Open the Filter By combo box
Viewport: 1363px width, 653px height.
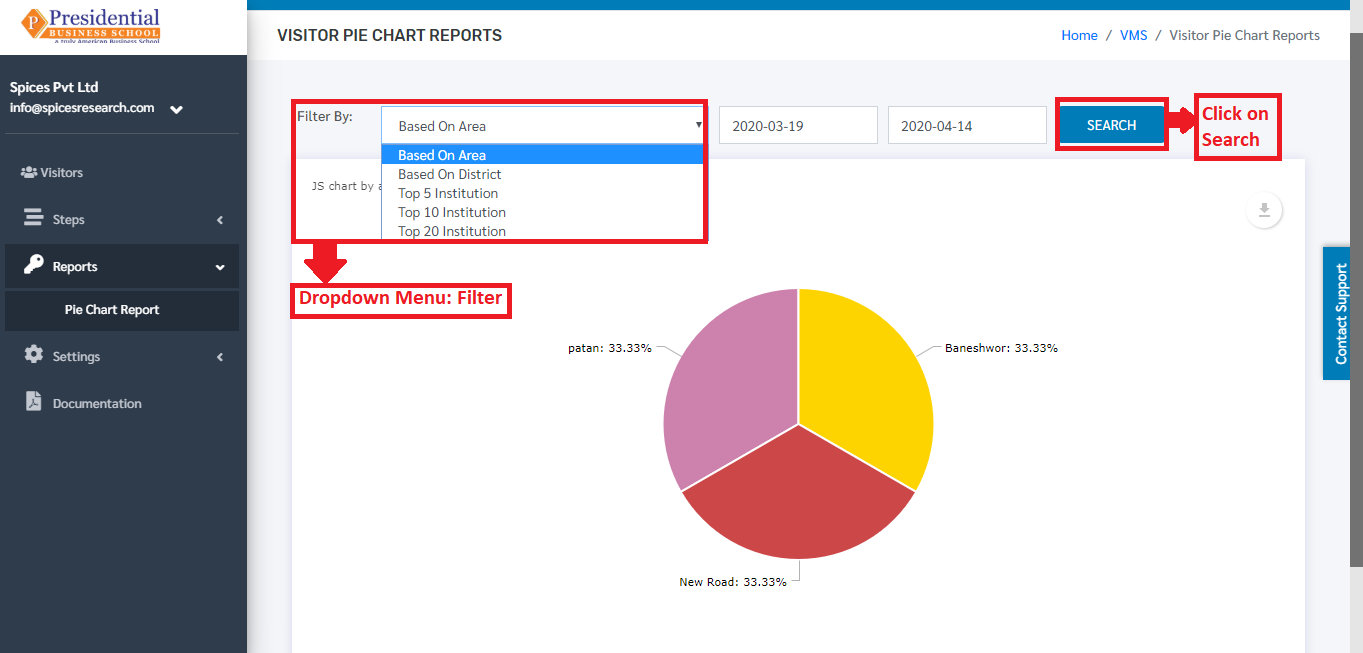click(x=543, y=126)
